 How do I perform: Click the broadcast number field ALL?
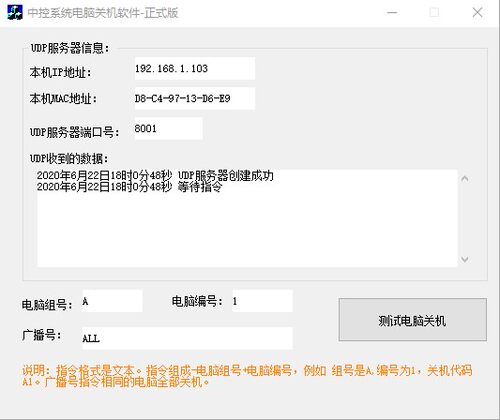point(187,338)
